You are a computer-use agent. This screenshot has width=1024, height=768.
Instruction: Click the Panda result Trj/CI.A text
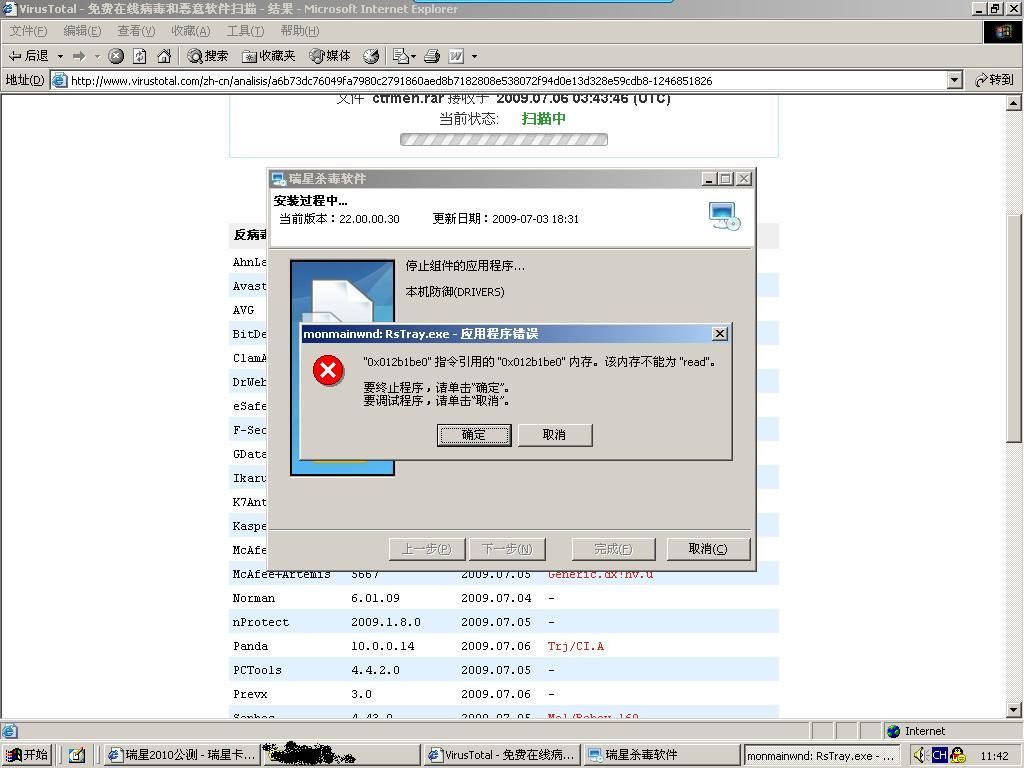click(575, 646)
